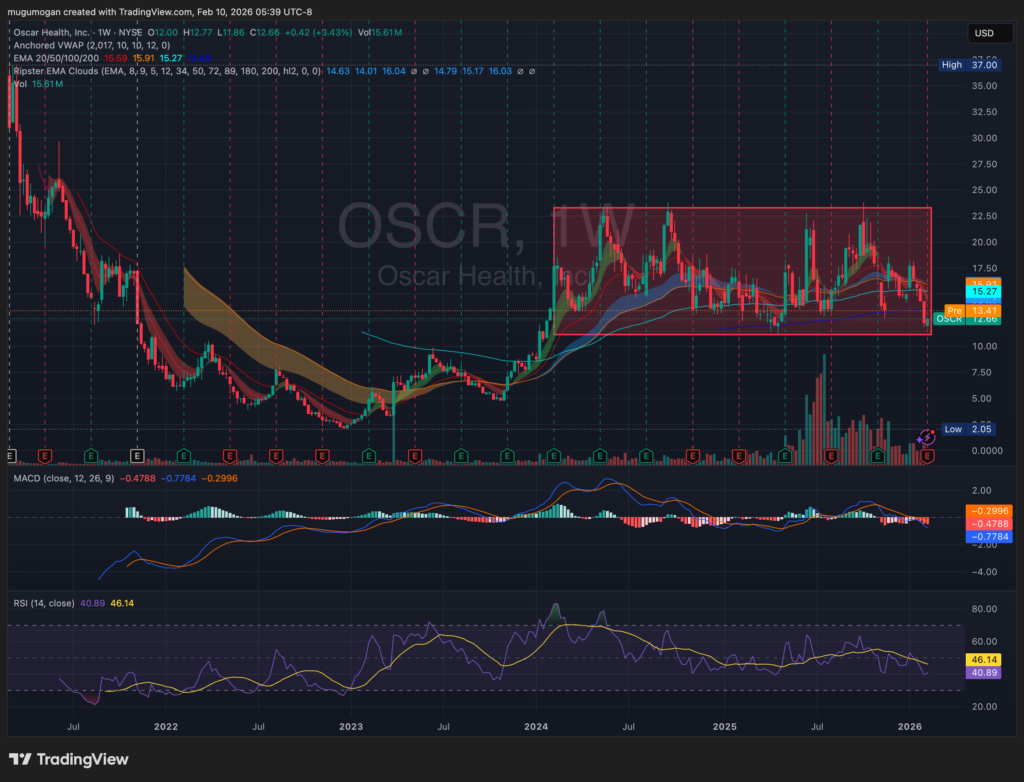
Task: Click the Low 2.05 price label
Action: 965,429
